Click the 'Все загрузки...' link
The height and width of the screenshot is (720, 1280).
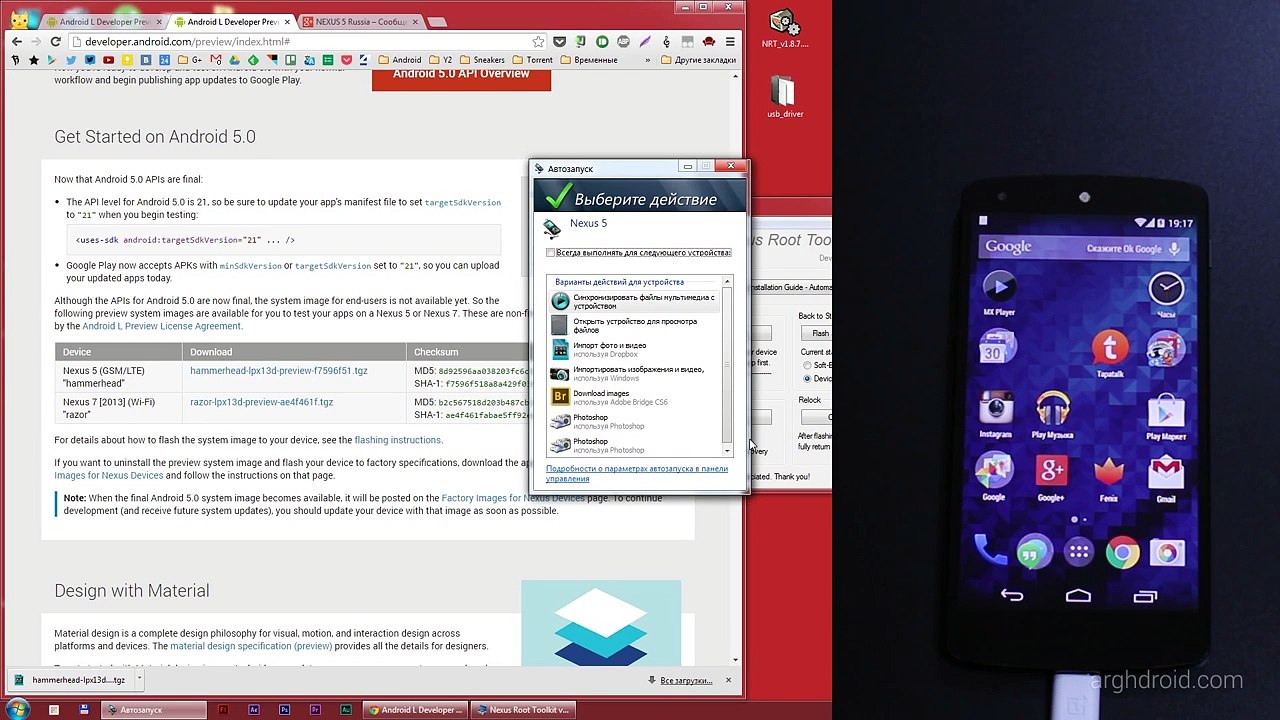[x=686, y=680]
